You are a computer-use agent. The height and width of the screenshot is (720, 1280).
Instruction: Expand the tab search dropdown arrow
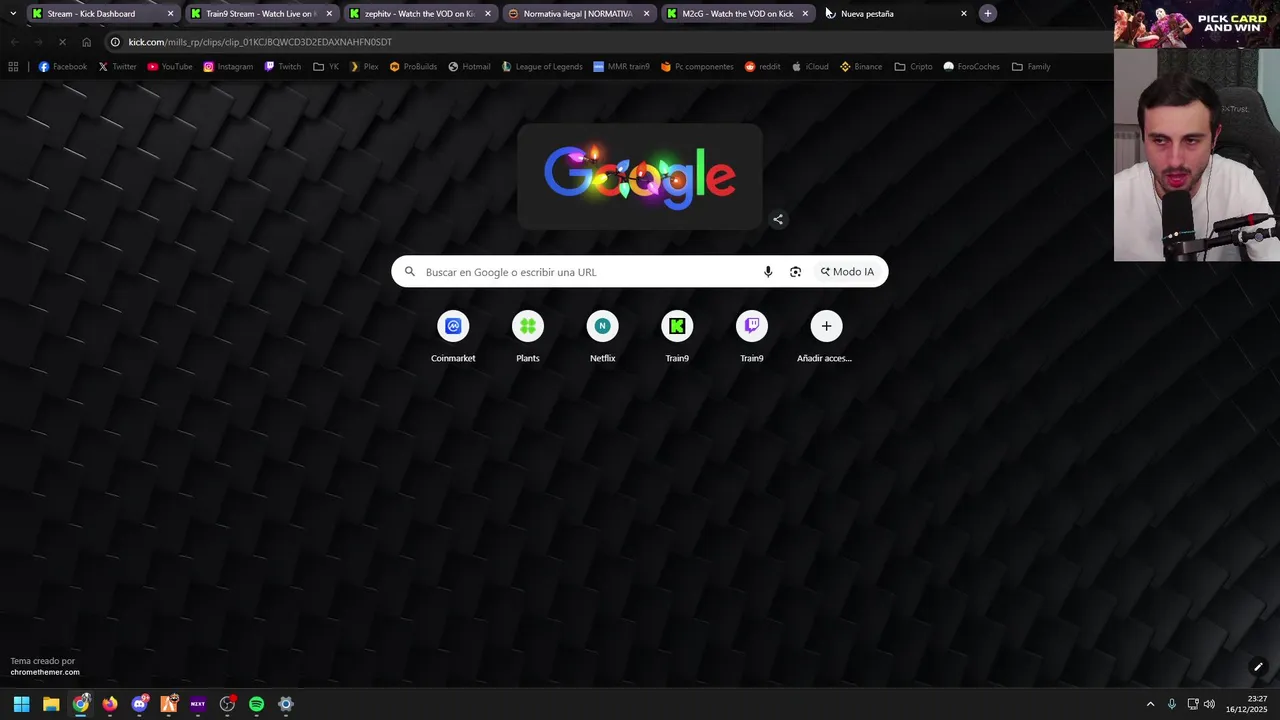[x=12, y=14]
